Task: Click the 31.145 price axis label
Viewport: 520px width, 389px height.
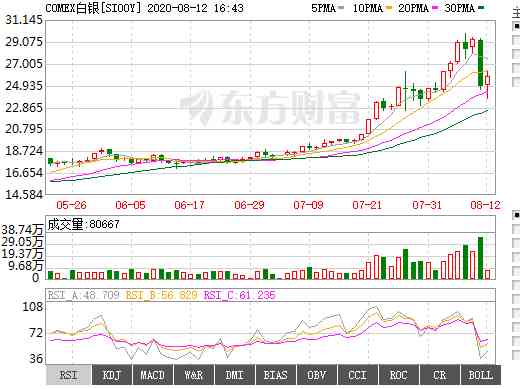Action: point(24,20)
